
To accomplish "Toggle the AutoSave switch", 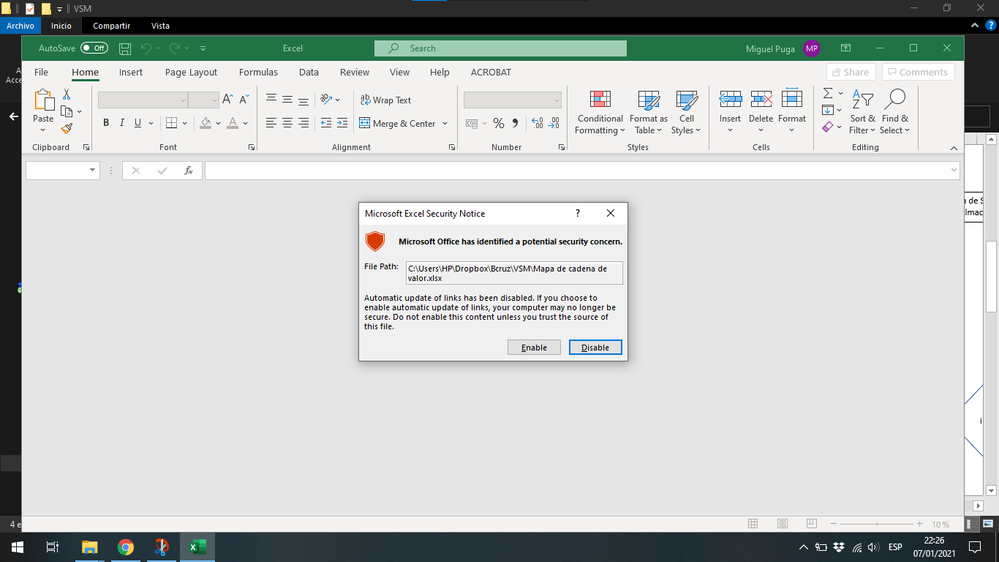I will tap(94, 48).
